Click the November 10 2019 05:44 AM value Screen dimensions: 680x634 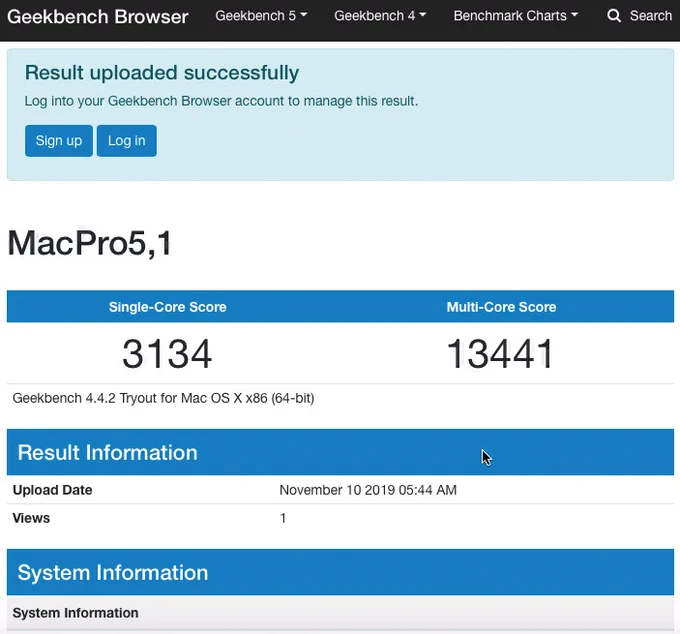368,490
